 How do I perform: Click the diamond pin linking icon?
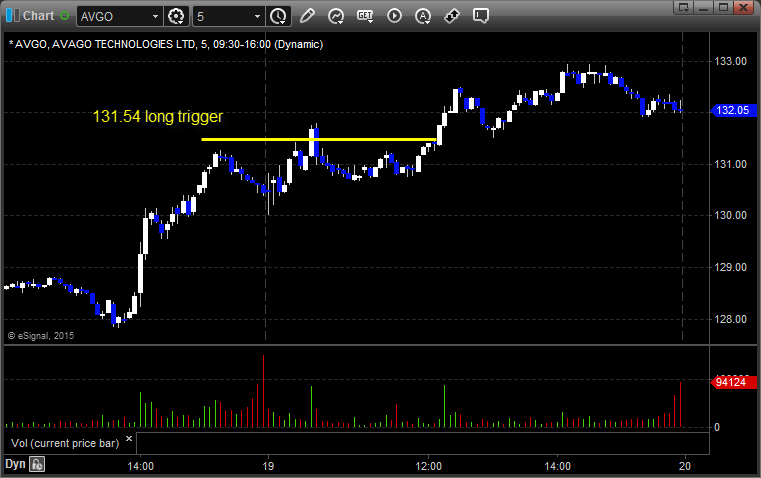(452, 16)
